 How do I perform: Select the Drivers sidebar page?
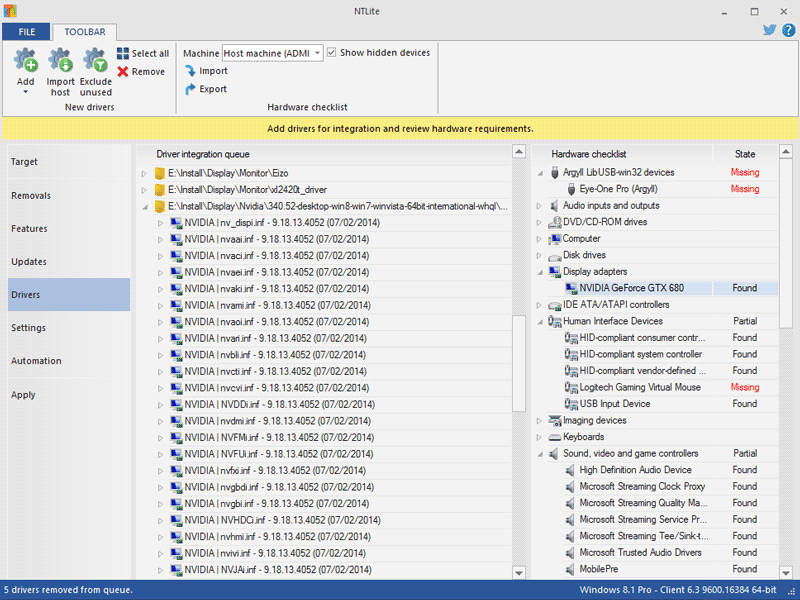(69, 294)
